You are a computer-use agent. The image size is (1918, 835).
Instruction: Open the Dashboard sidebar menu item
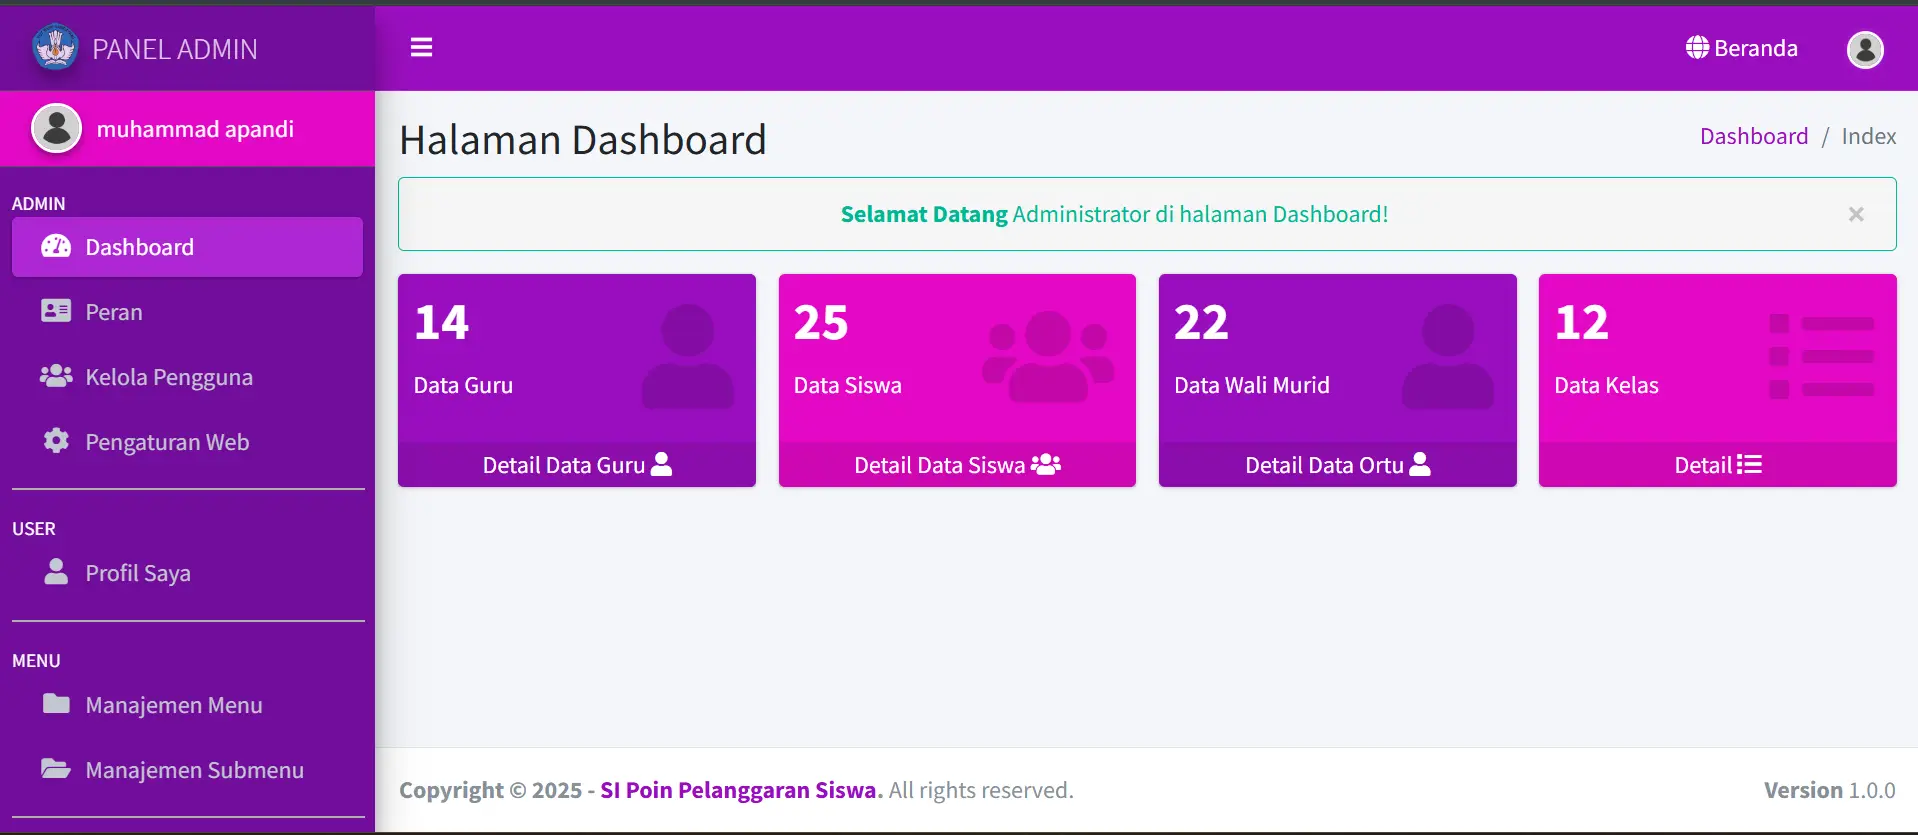pyautogui.click(x=187, y=247)
